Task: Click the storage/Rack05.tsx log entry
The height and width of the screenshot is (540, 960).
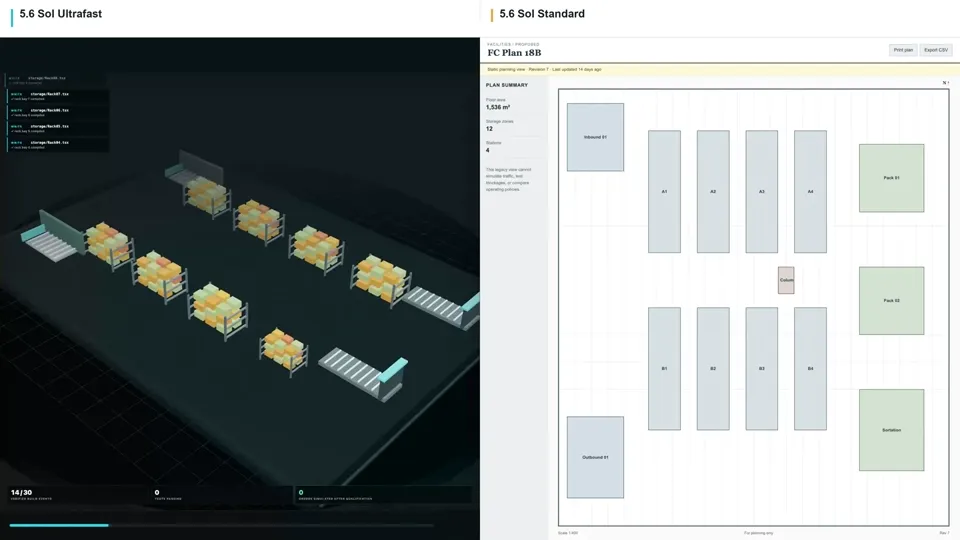Action: (58, 128)
